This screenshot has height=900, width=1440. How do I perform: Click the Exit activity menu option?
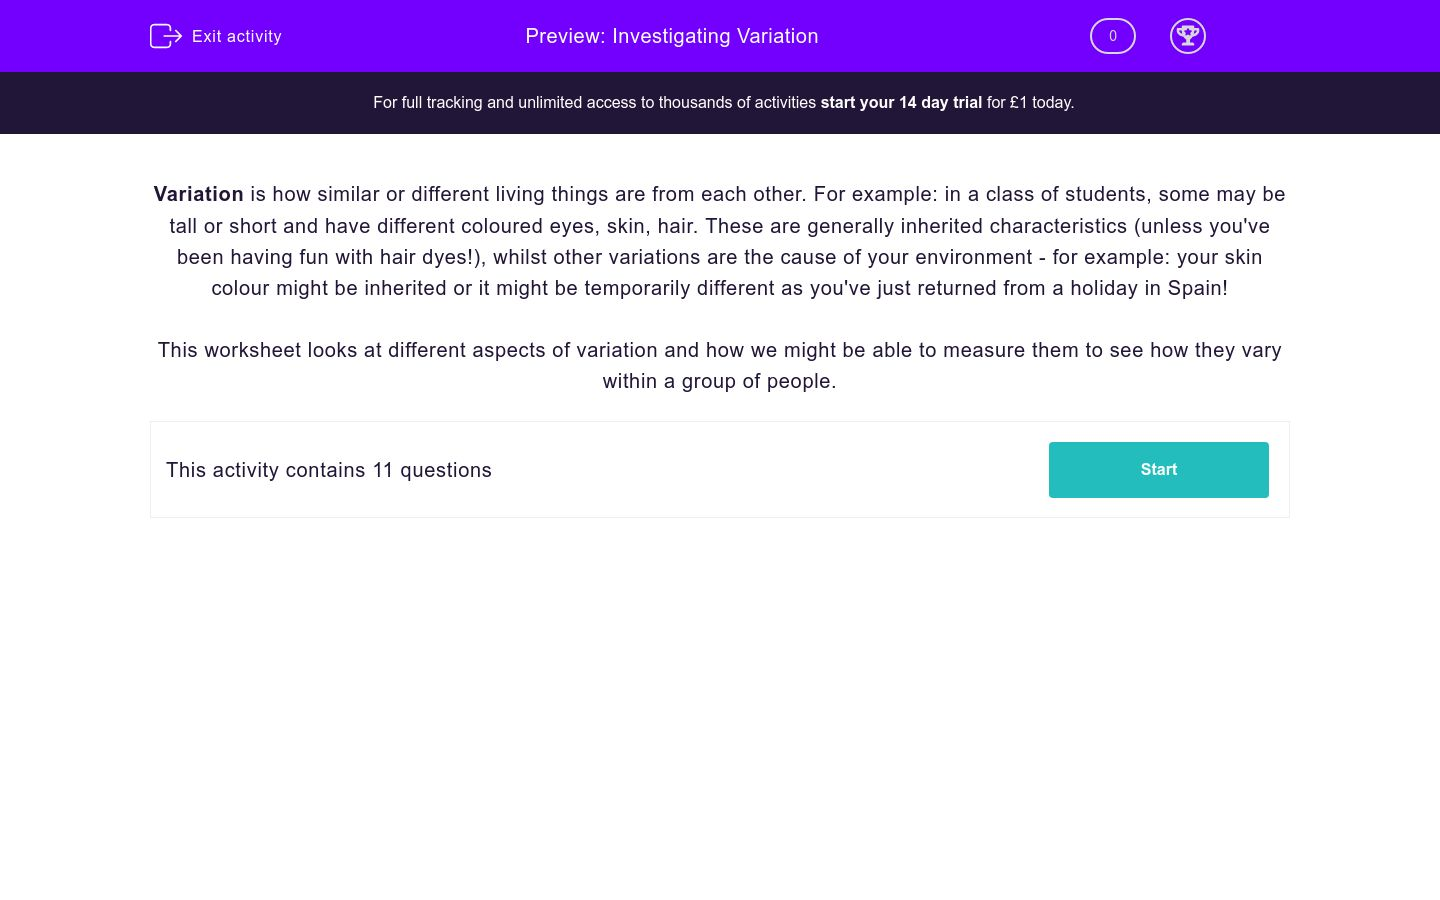coord(236,36)
